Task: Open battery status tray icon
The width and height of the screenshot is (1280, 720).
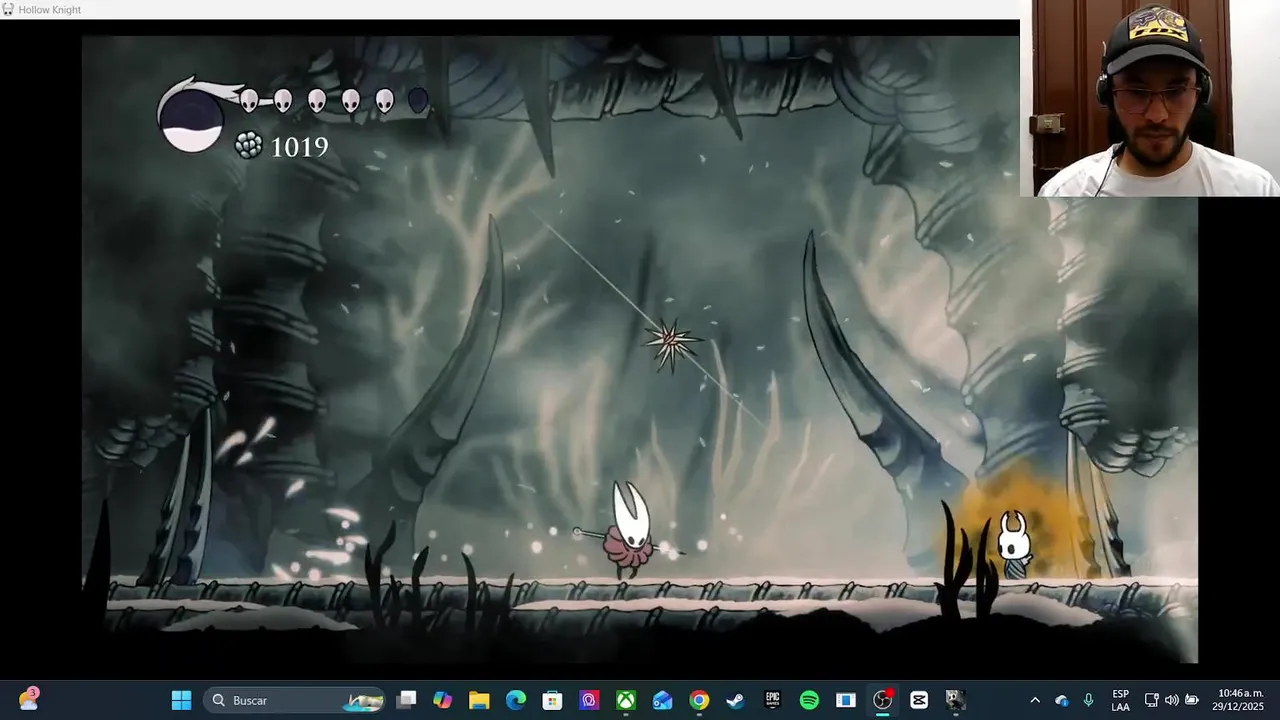Action: pos(1192,700)
